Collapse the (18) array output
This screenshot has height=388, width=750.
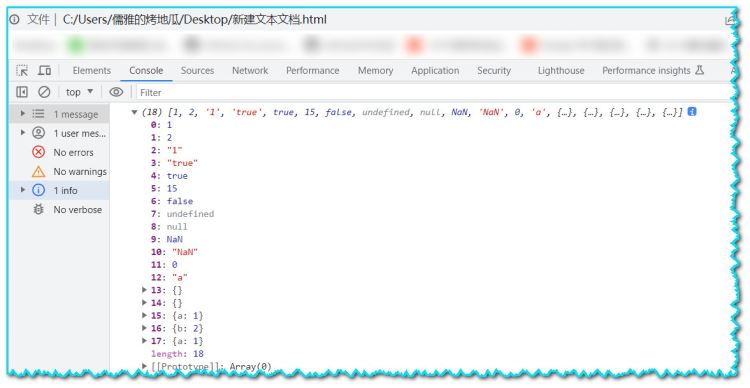click(x=134, y=112)
